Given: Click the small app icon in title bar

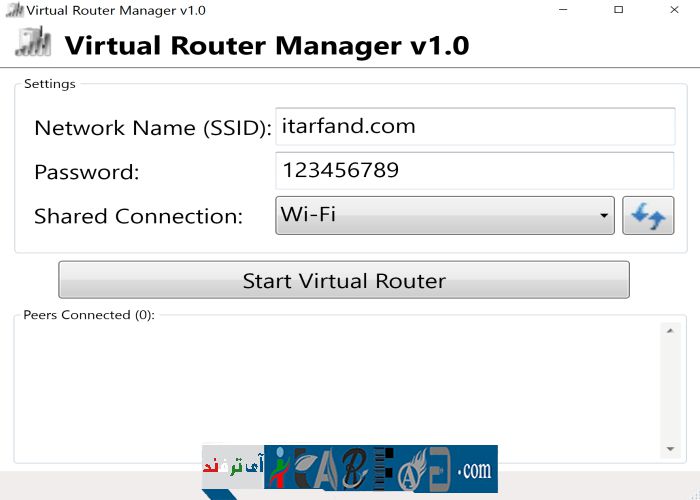Looking at the screenshot, I should (x=12, y=10).
